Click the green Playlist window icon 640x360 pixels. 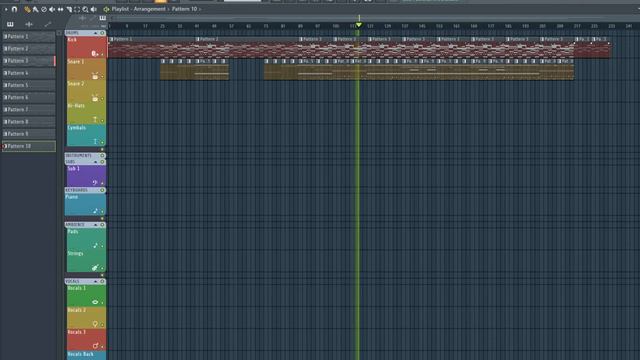pos(106,9)
